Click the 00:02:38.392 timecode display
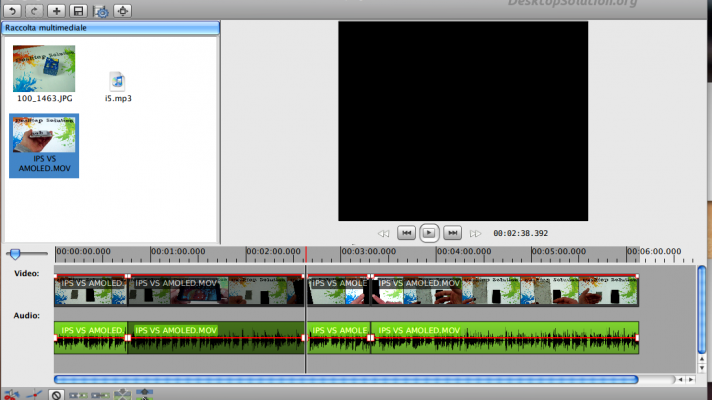Image resolution: width=712 pixels, height=400 pixels. [520, 233]
